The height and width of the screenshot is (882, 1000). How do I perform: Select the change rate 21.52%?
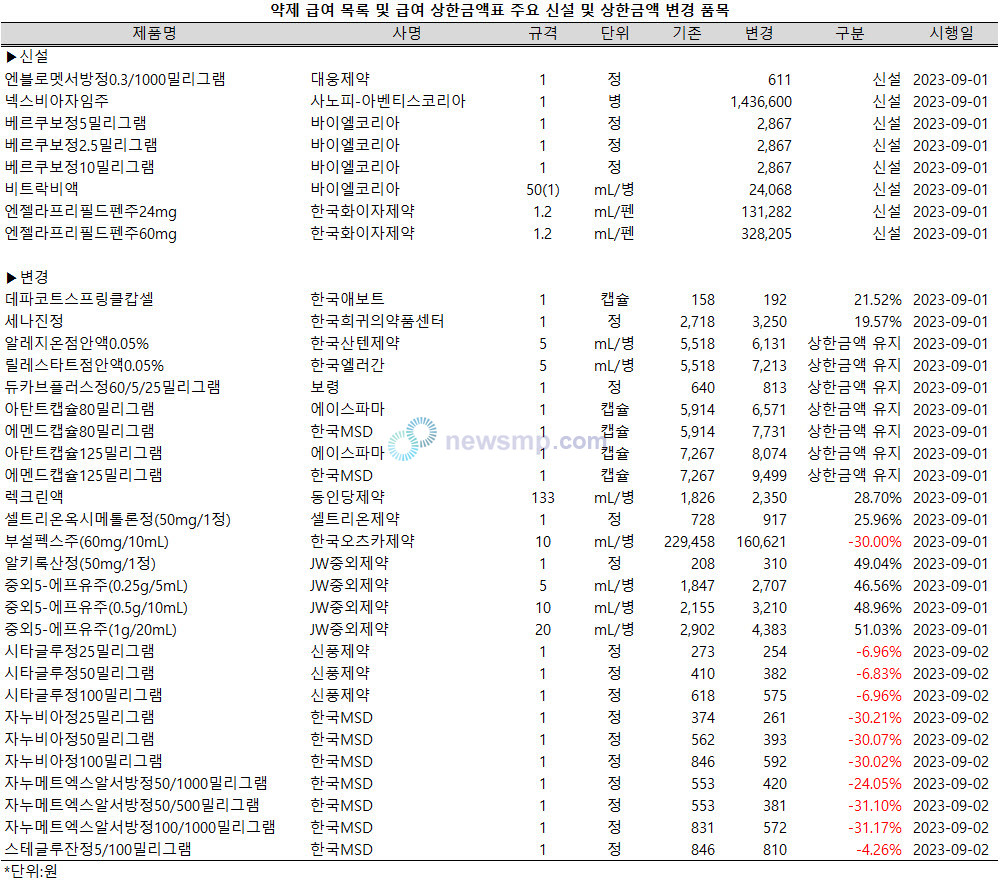pyautogui.click(x=878, y=300)
